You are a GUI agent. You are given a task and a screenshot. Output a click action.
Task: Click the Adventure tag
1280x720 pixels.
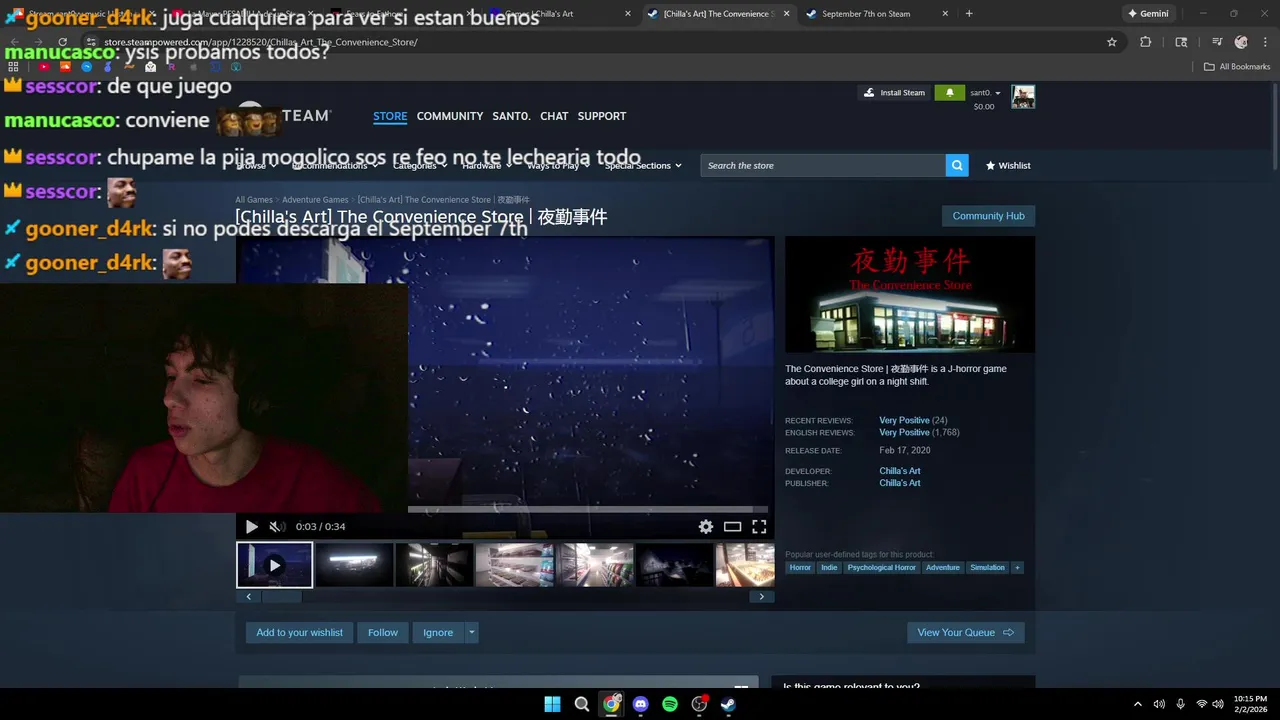pos(942,568)
